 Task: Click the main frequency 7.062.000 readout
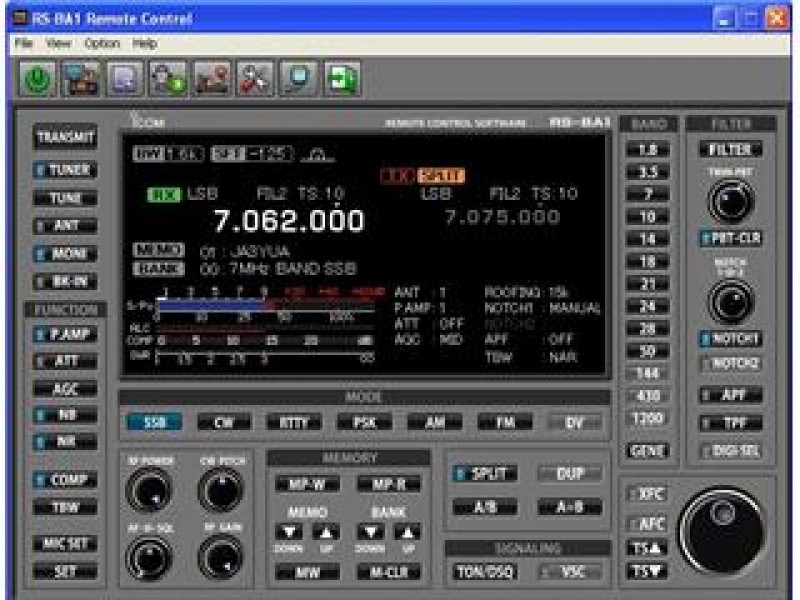pos(289,221)
